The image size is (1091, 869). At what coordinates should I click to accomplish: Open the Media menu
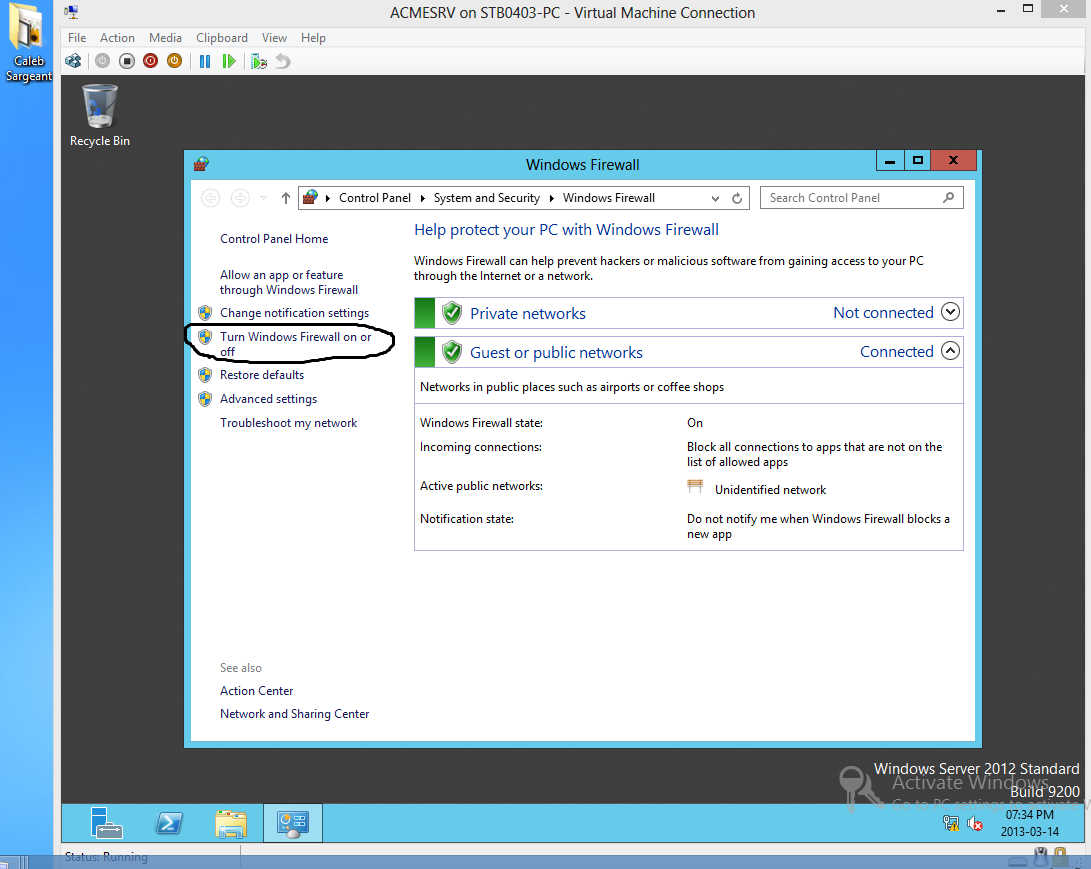tap(165, 38)
